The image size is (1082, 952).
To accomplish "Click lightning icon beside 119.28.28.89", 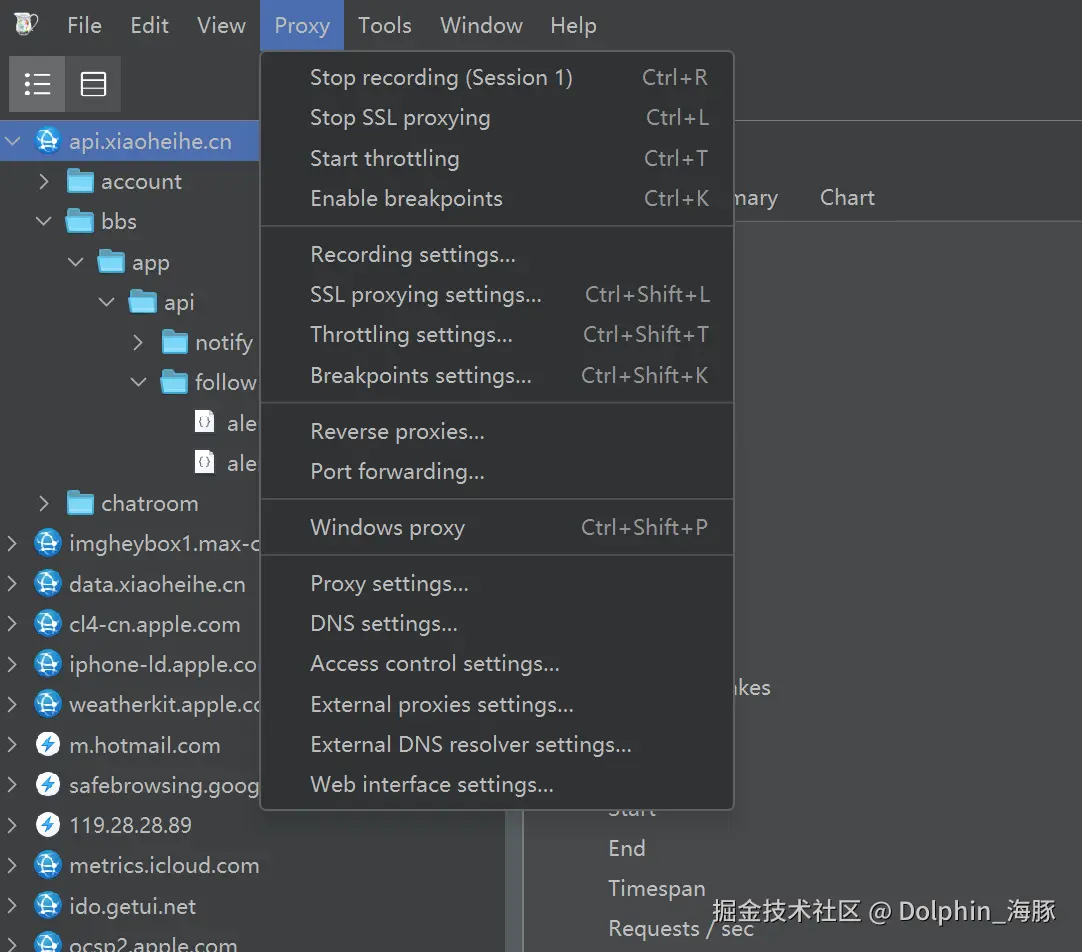I will point(48,824).
